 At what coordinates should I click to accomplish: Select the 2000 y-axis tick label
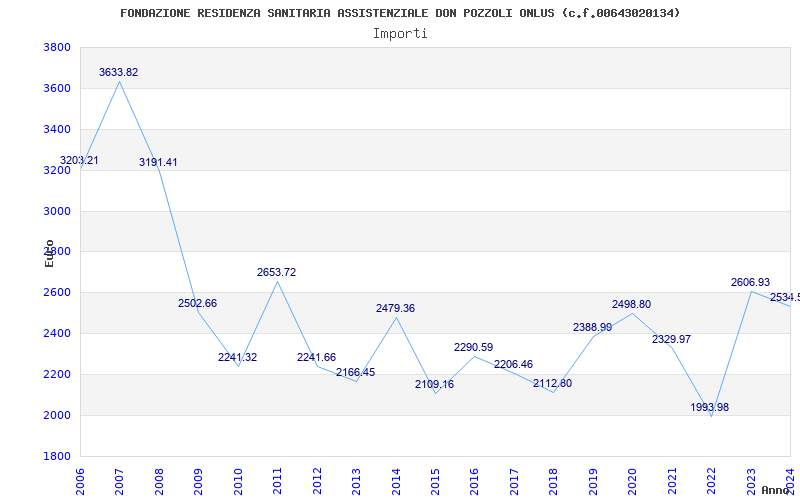57,415
